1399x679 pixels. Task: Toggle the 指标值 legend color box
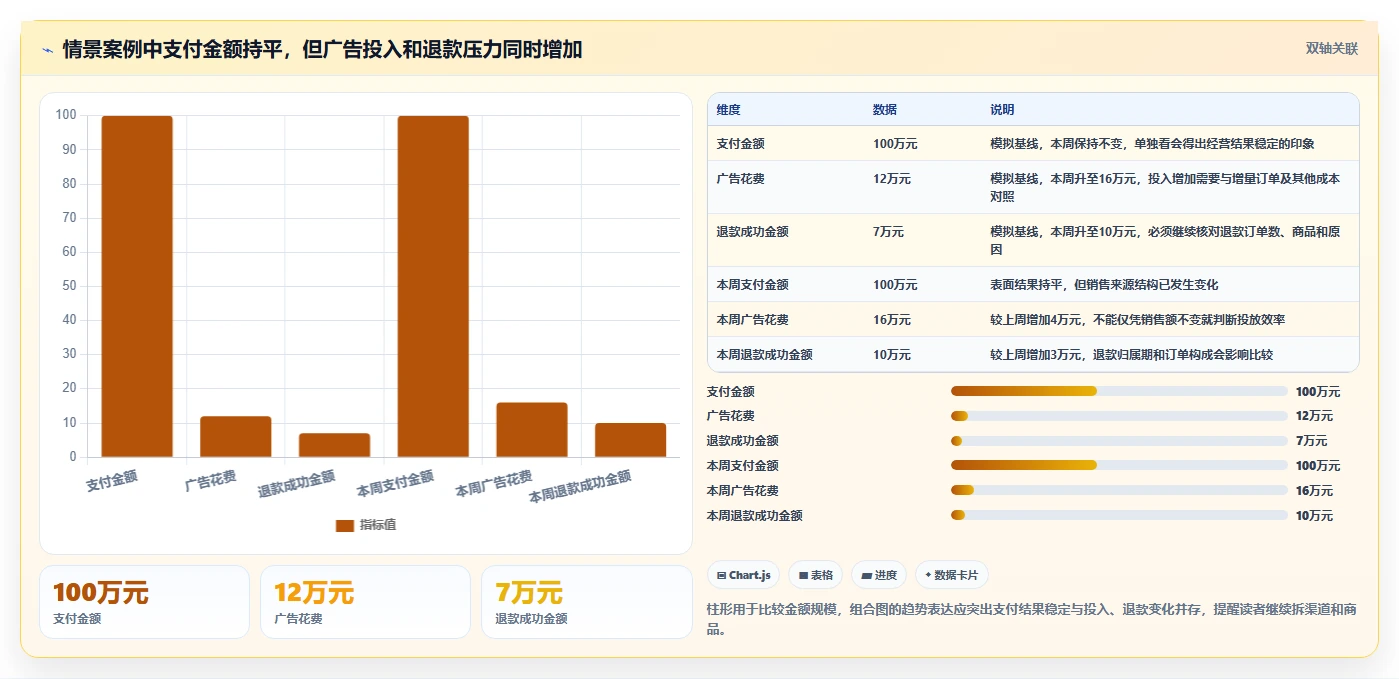click(x=345, y=525)
